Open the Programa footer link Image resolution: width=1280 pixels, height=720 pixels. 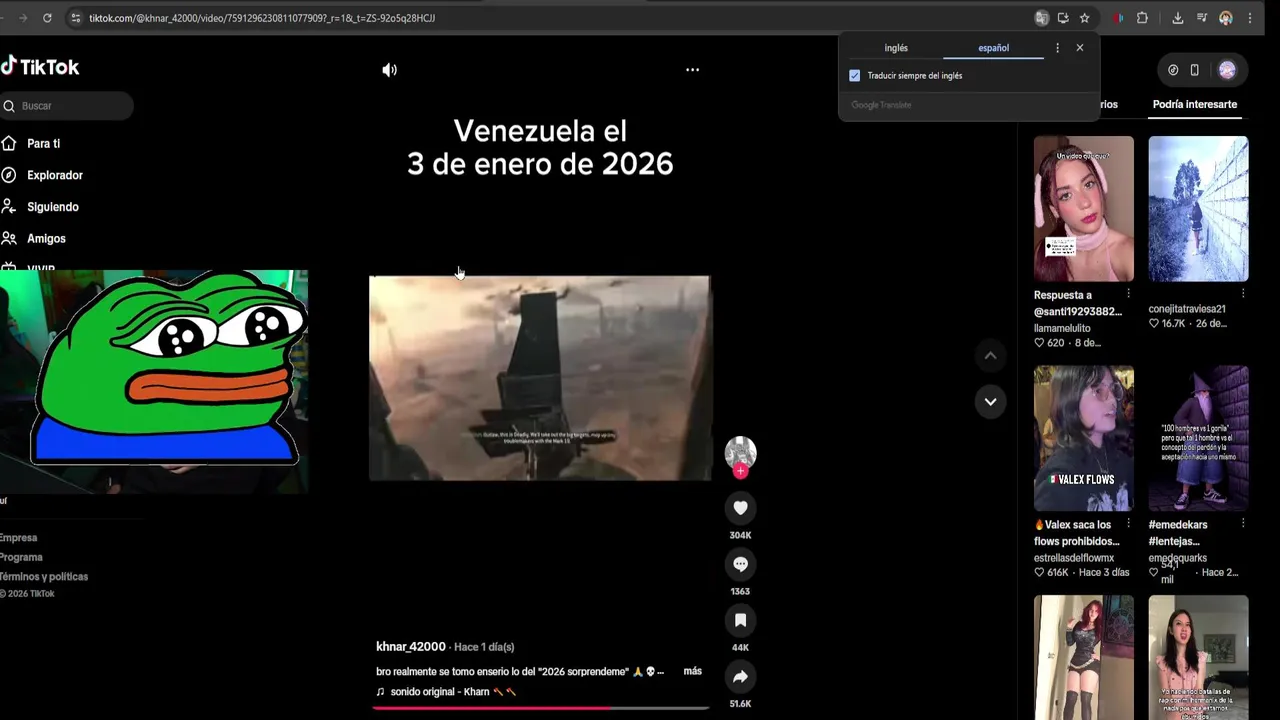click(x=21, y=557)
